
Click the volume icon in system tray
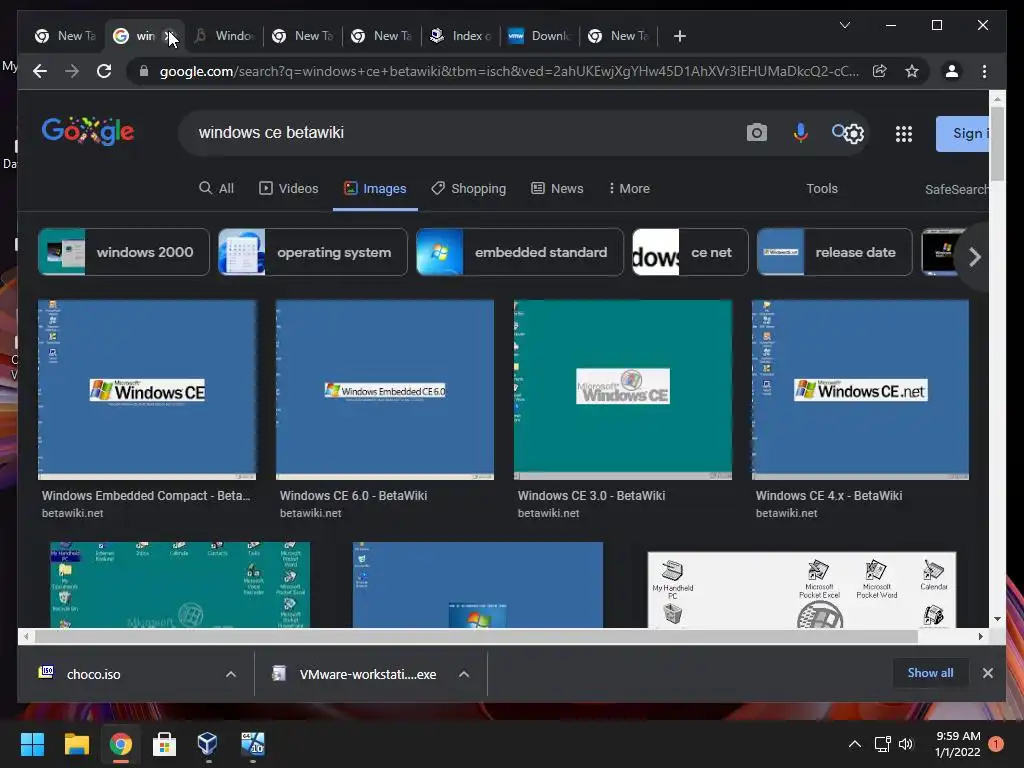coord(906,744)
